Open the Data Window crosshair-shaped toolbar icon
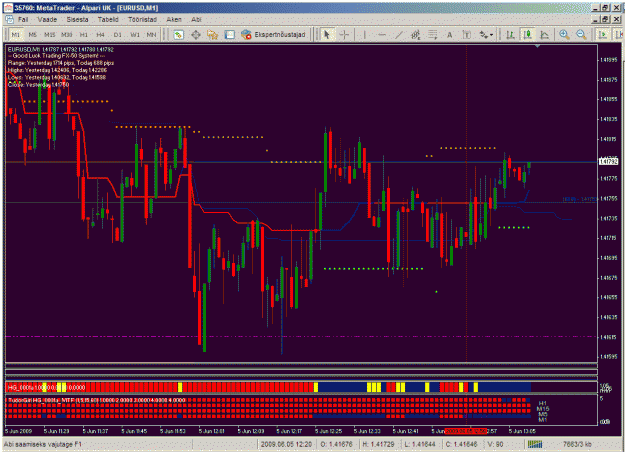 [x=196, y=35]
